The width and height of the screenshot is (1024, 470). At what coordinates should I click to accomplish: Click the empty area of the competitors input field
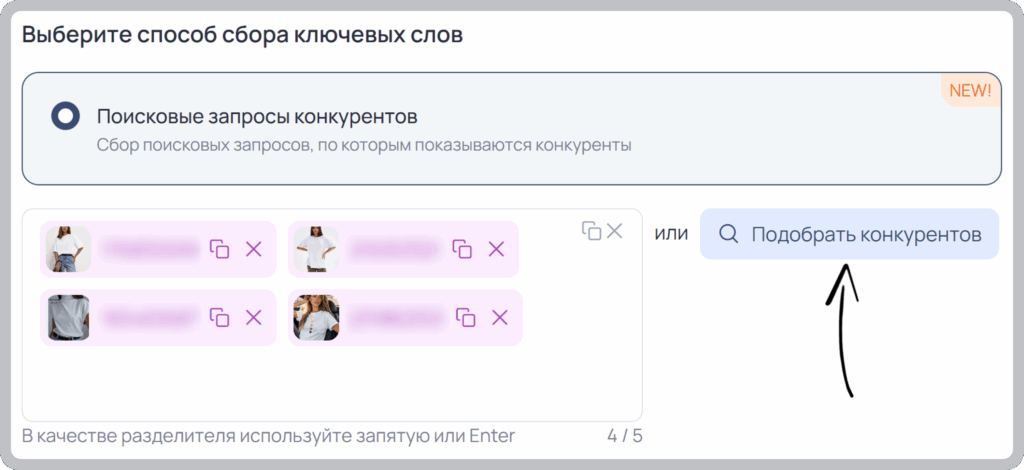(332, 382)
